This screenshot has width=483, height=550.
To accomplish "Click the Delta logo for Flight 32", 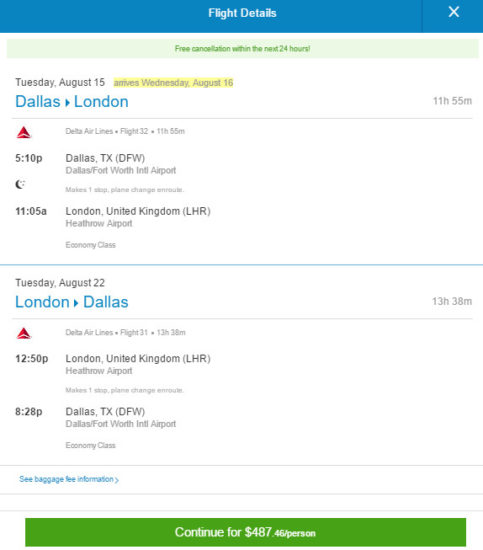I will point(24,133).
